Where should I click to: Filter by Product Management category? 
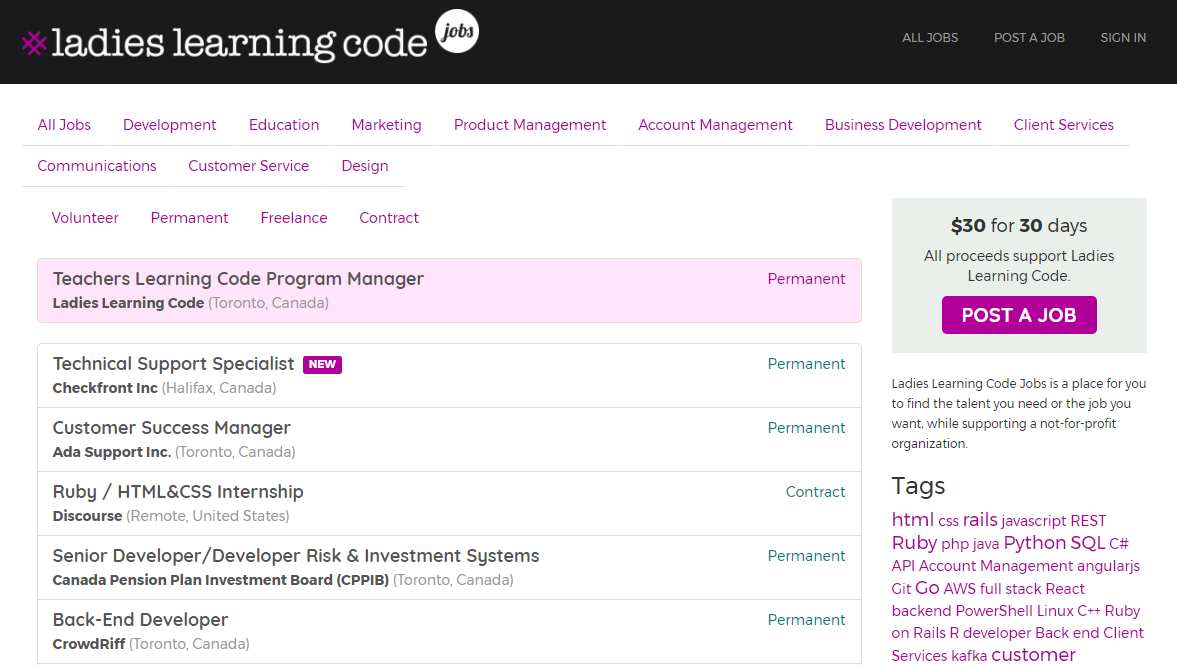[x=530, y=125]
